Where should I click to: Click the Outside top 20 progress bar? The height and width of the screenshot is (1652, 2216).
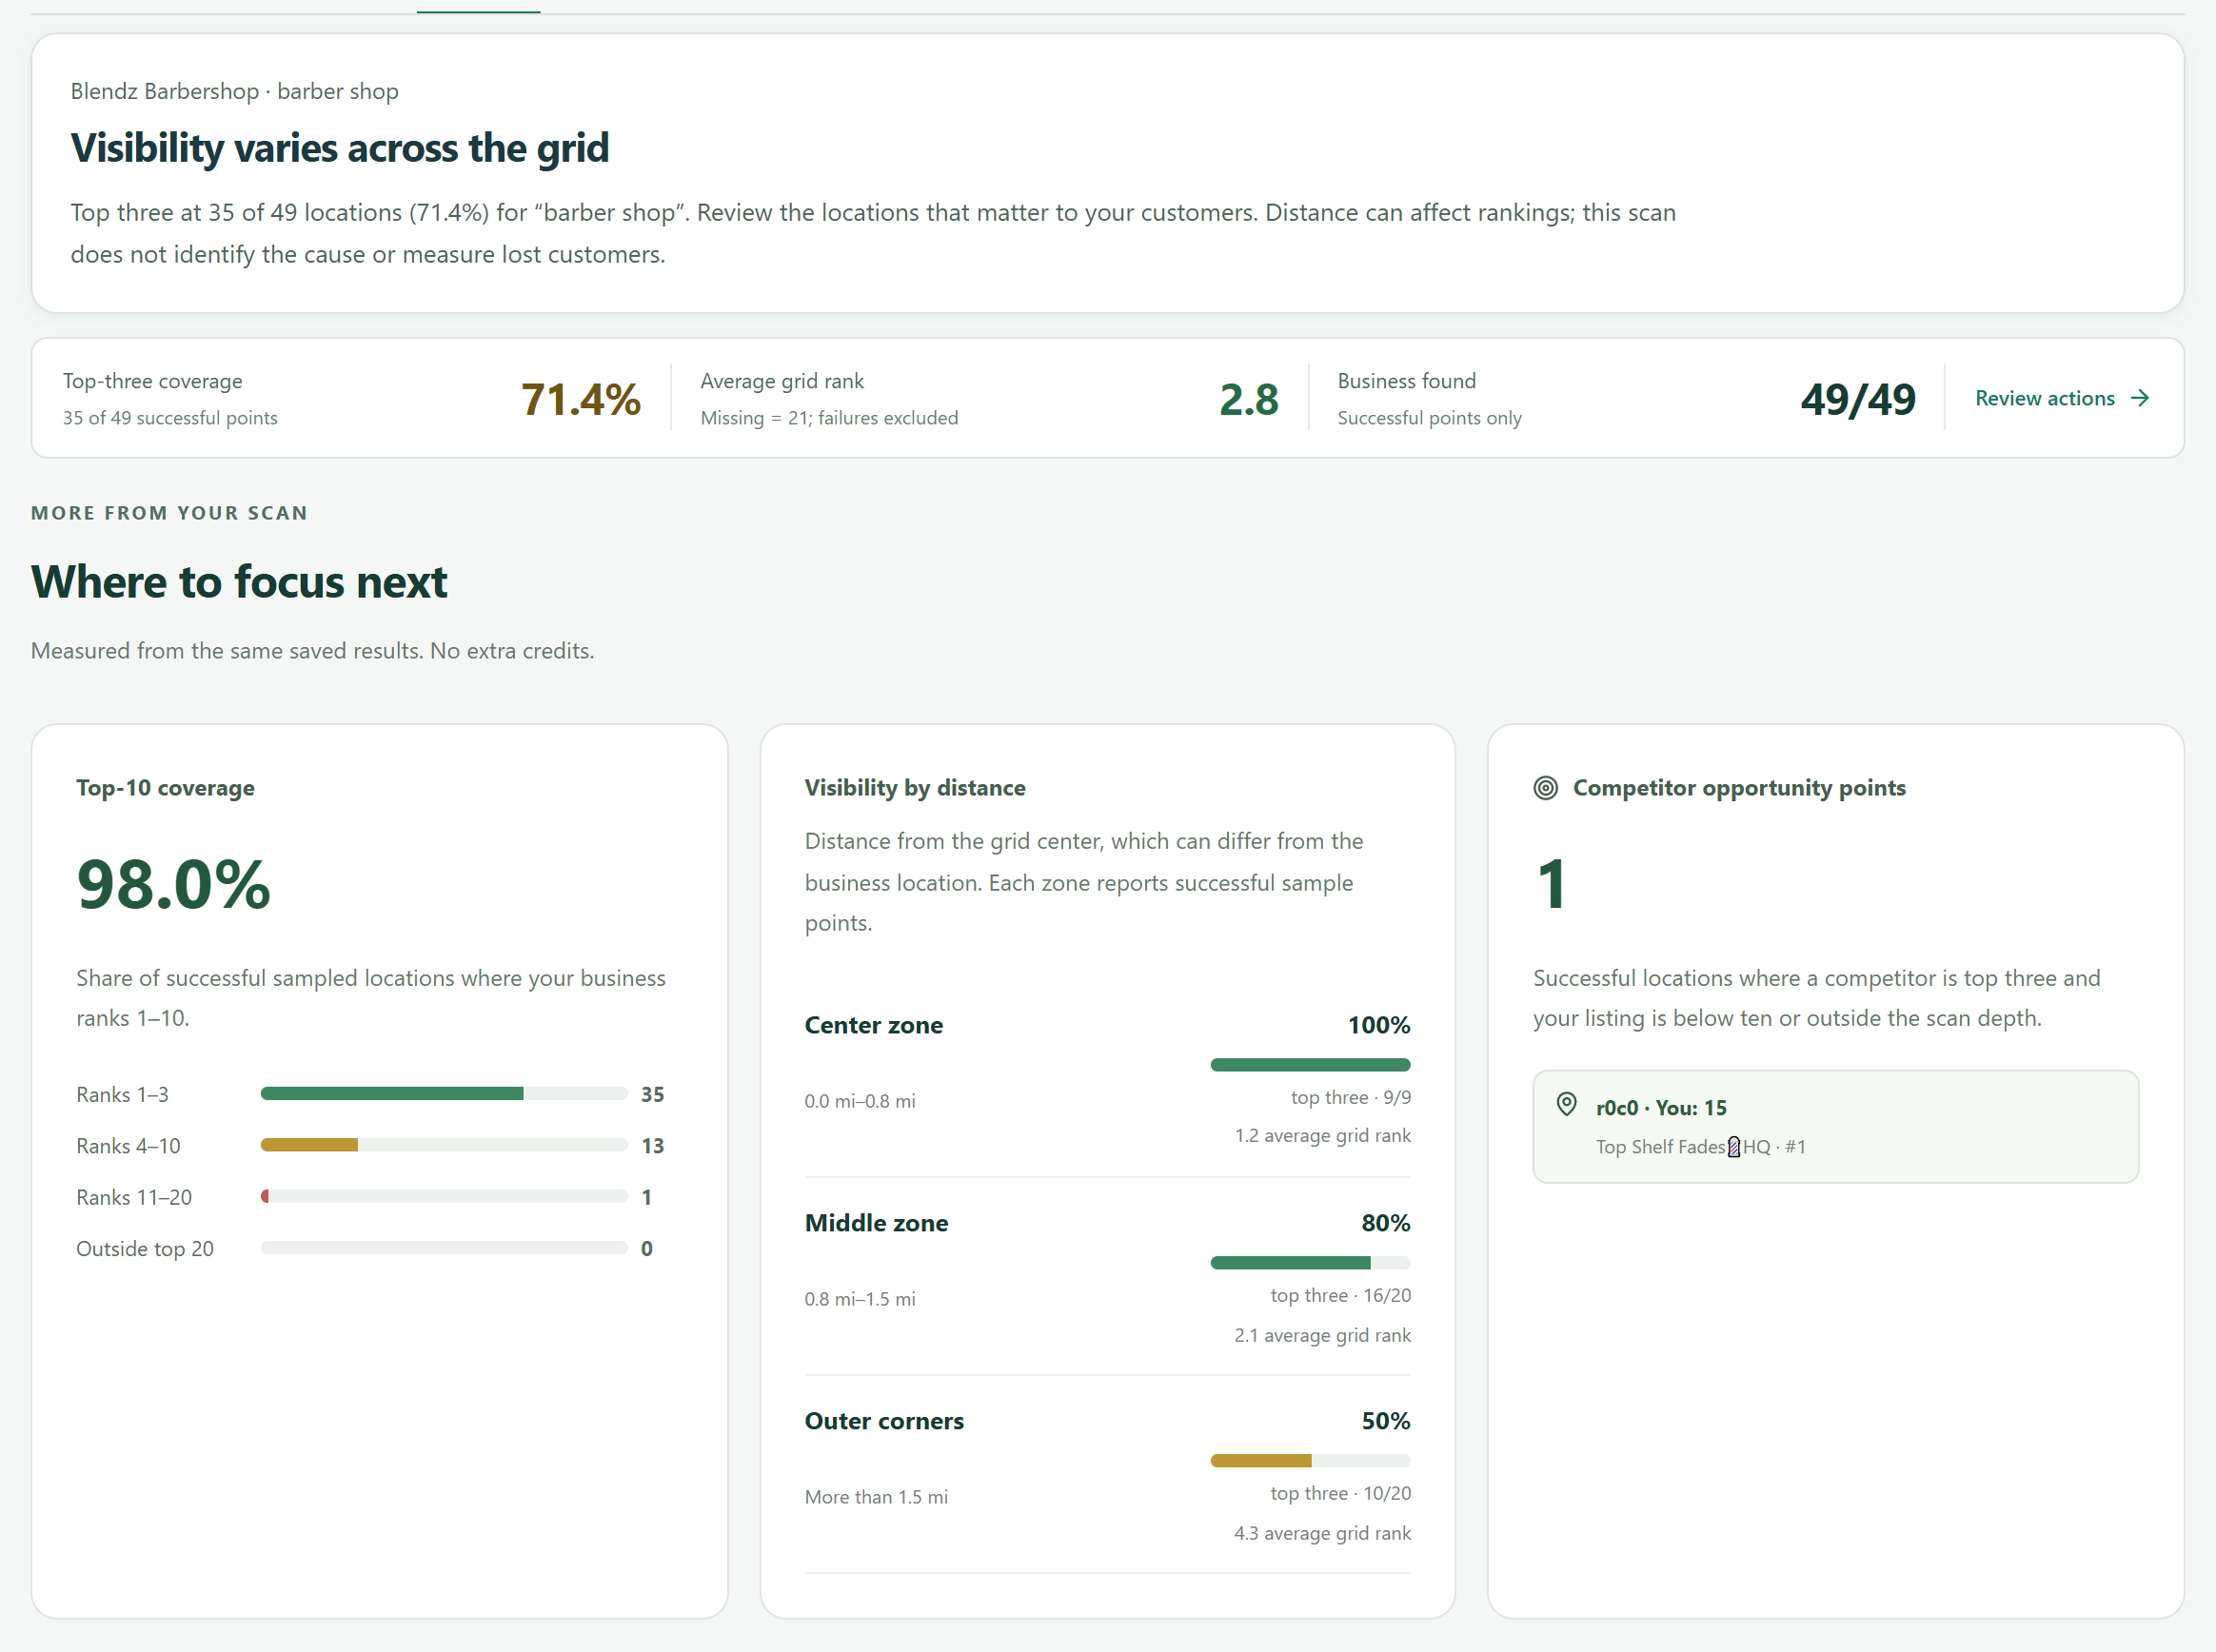click(444, 1248)
